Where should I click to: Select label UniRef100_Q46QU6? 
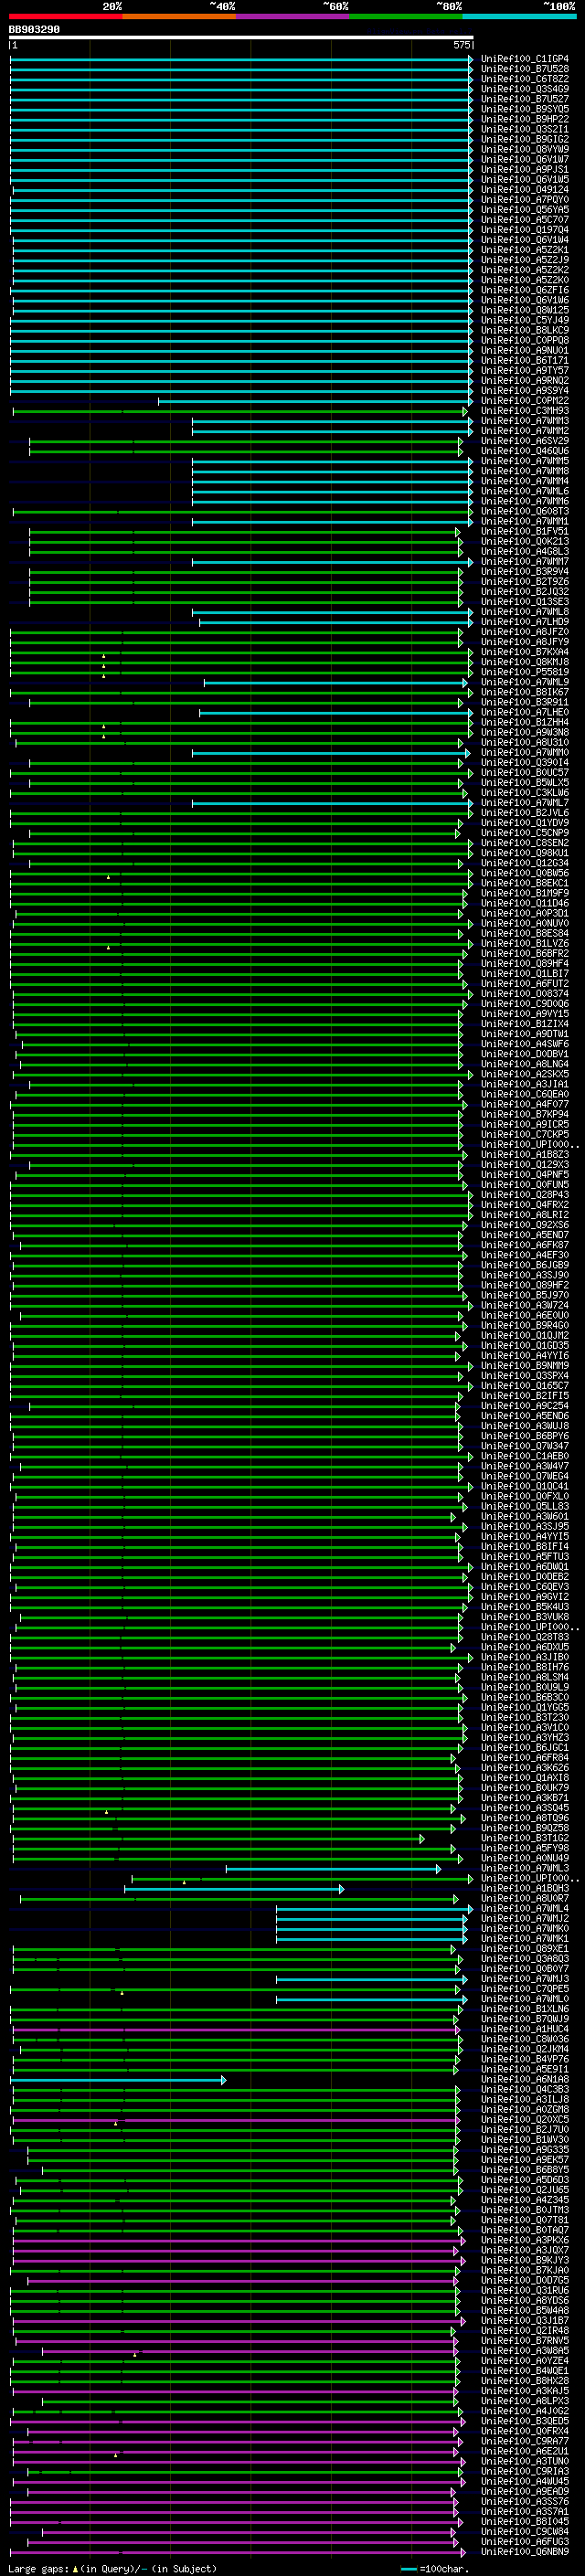pyautogui.click(x=524, y=451)
